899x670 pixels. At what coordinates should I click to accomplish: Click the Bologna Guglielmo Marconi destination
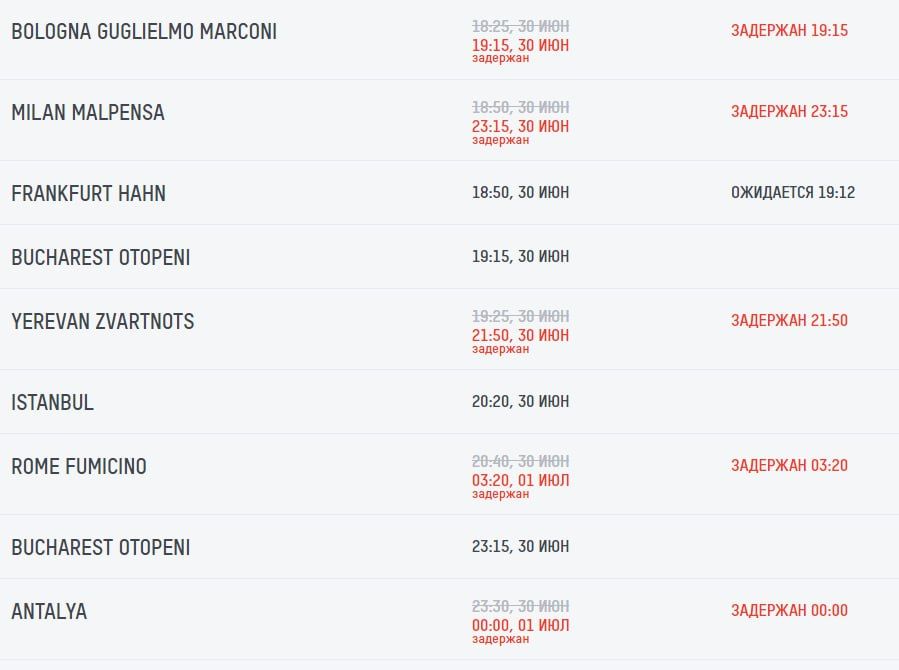click(x=144, y=32)
